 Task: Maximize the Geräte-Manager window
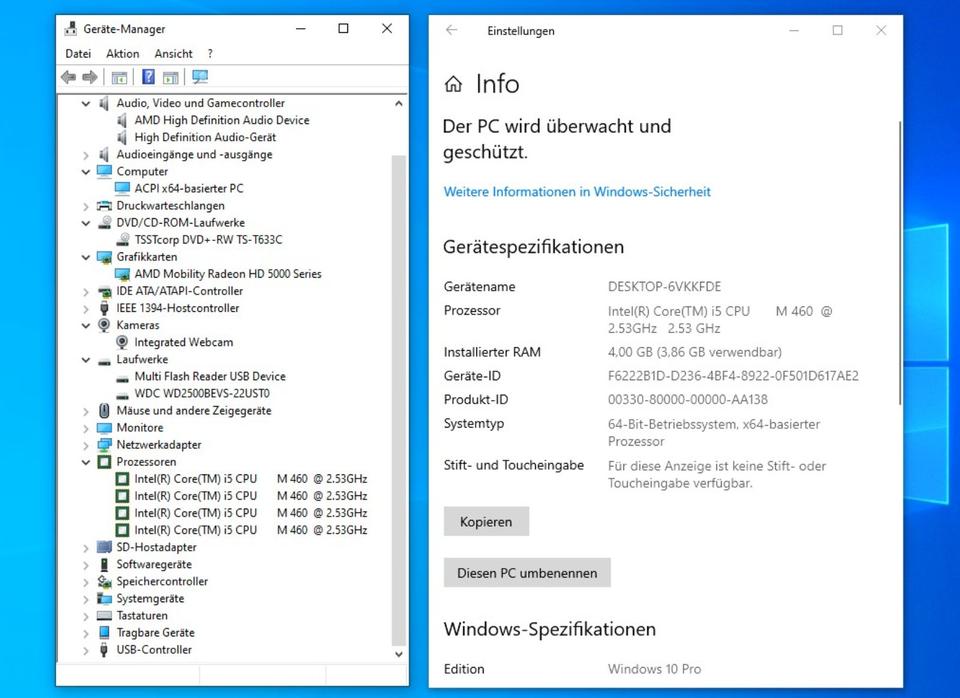point(343,29)
